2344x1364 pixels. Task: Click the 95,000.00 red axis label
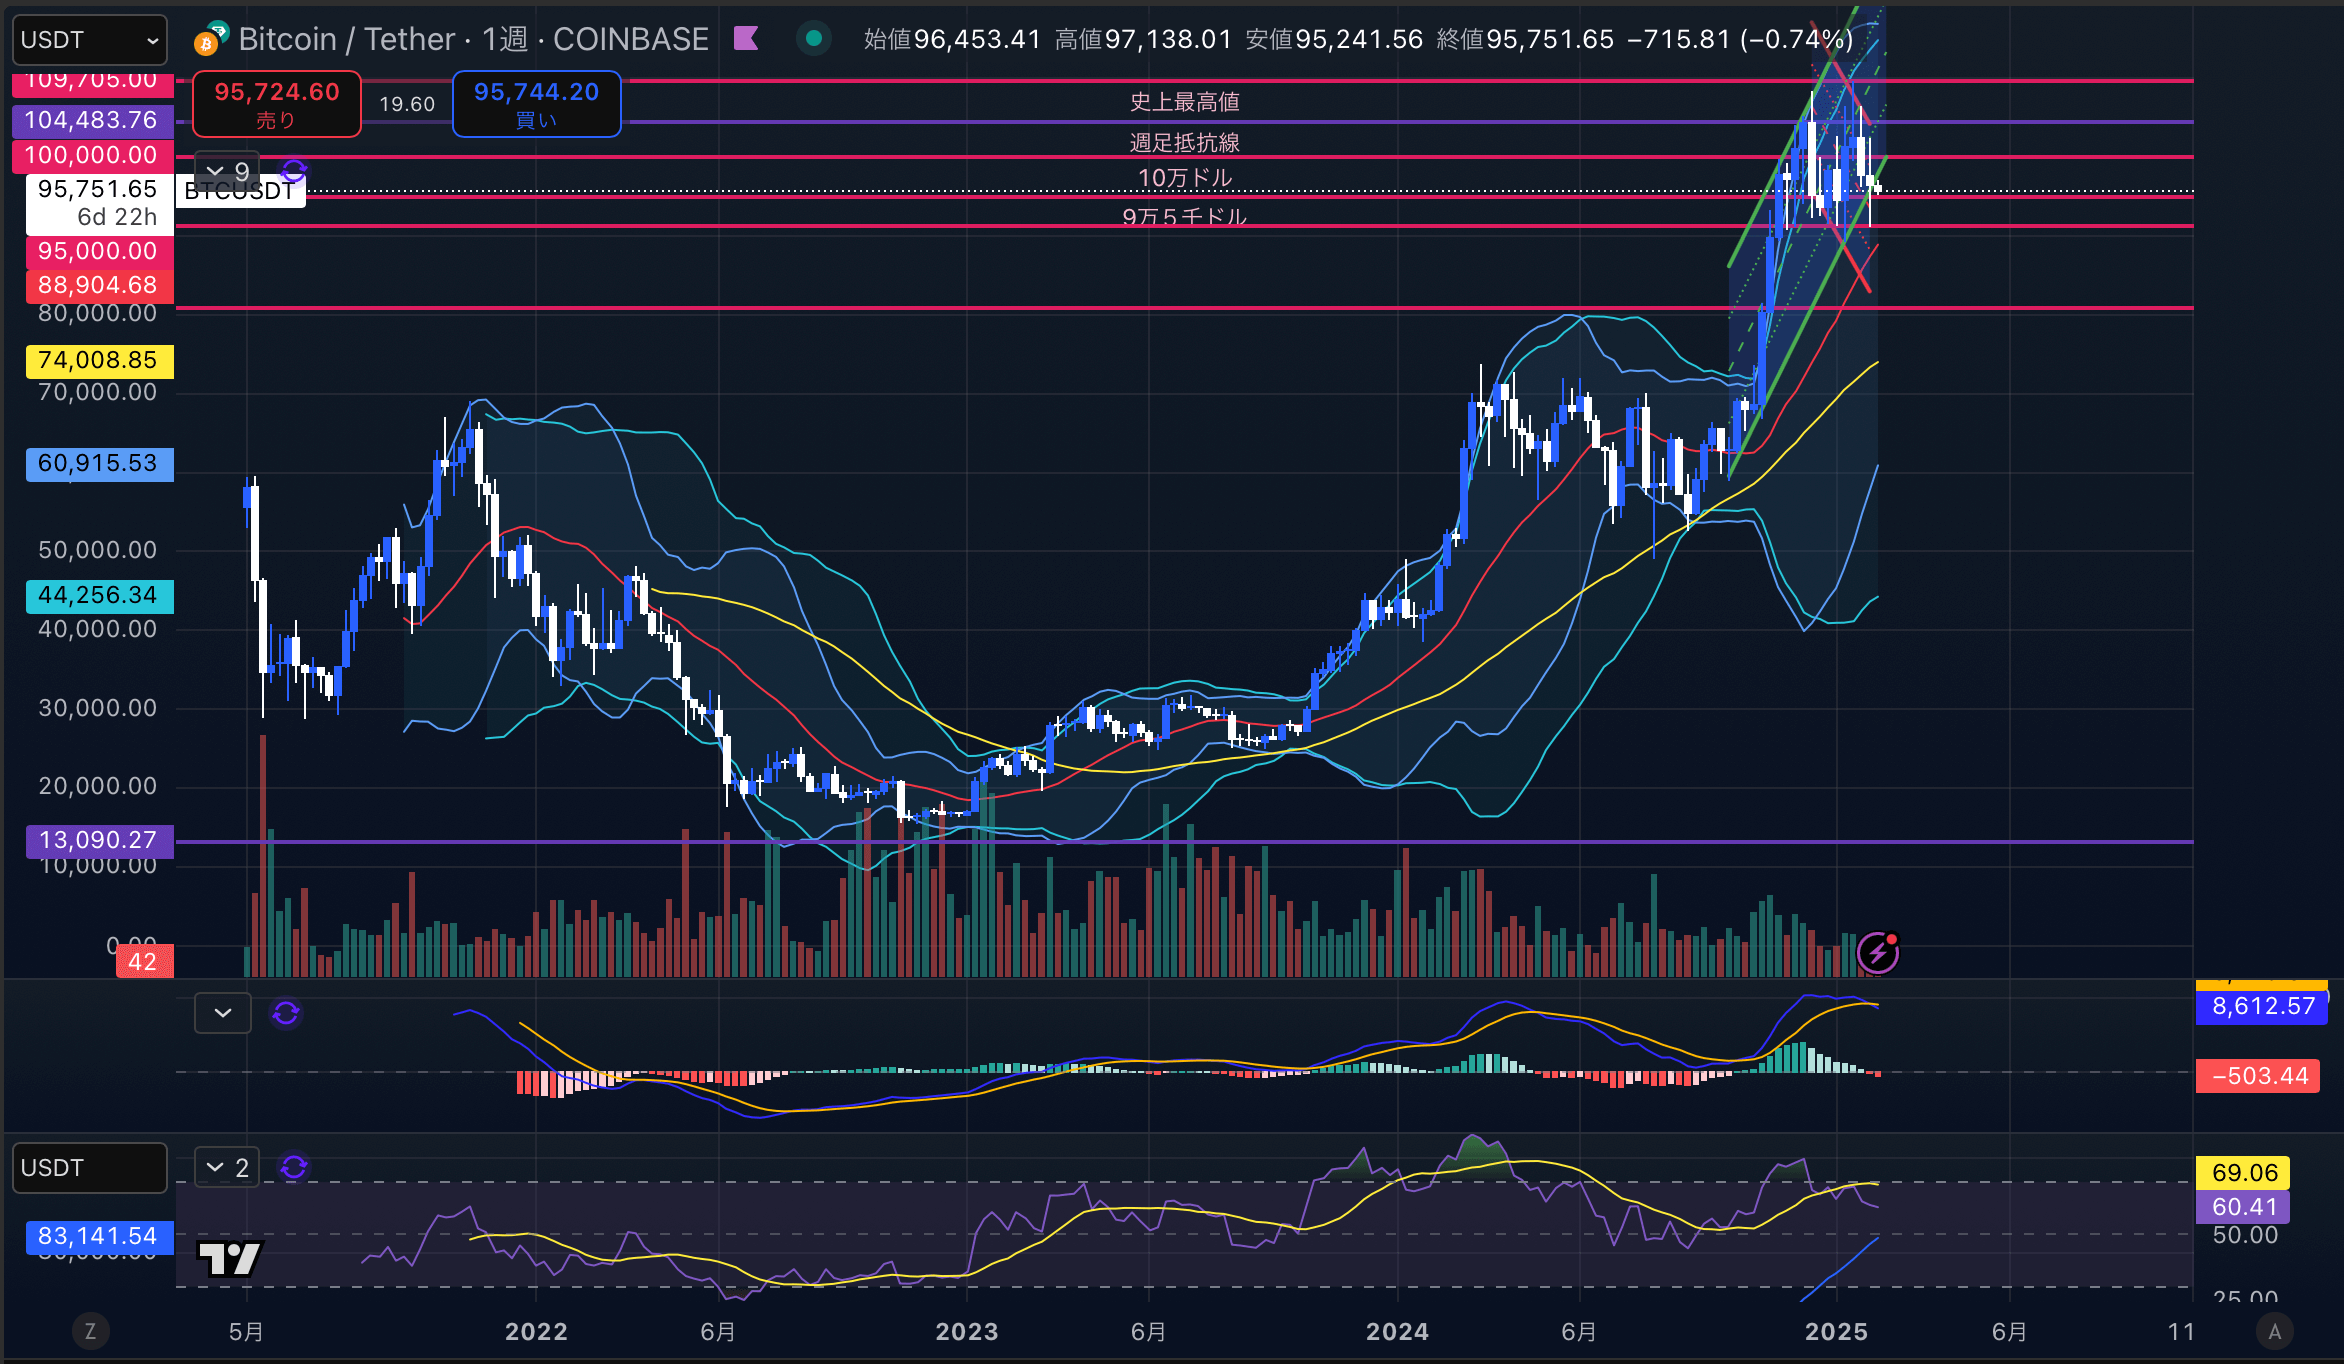pos(99,251)
